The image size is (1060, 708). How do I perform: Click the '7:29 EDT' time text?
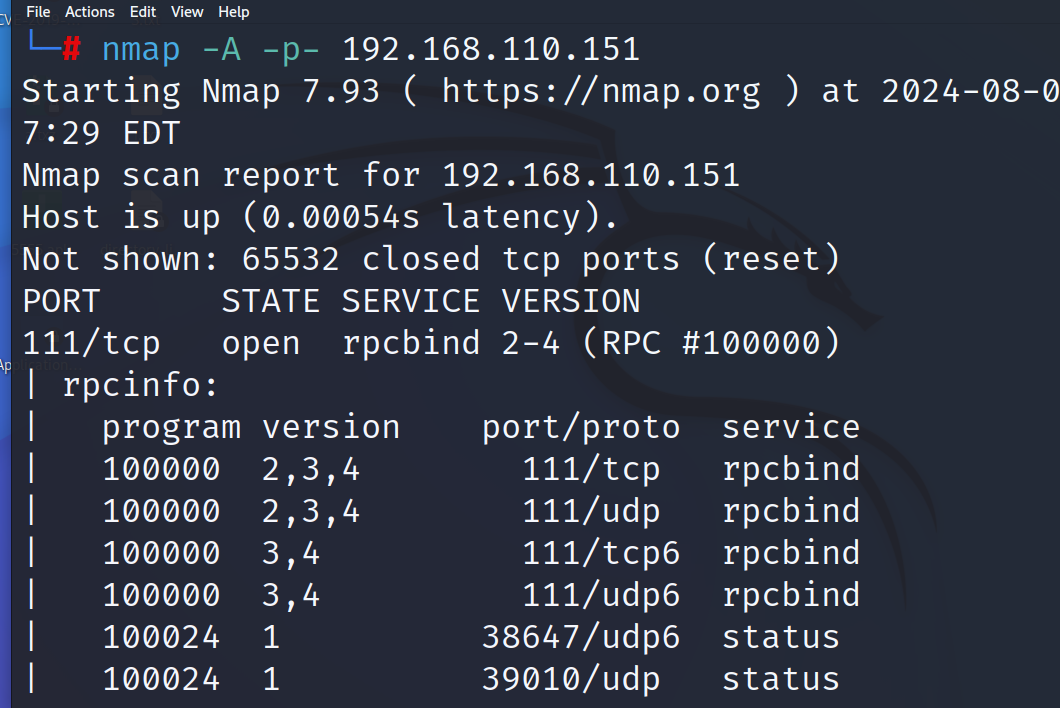click(x=101, y=133)
